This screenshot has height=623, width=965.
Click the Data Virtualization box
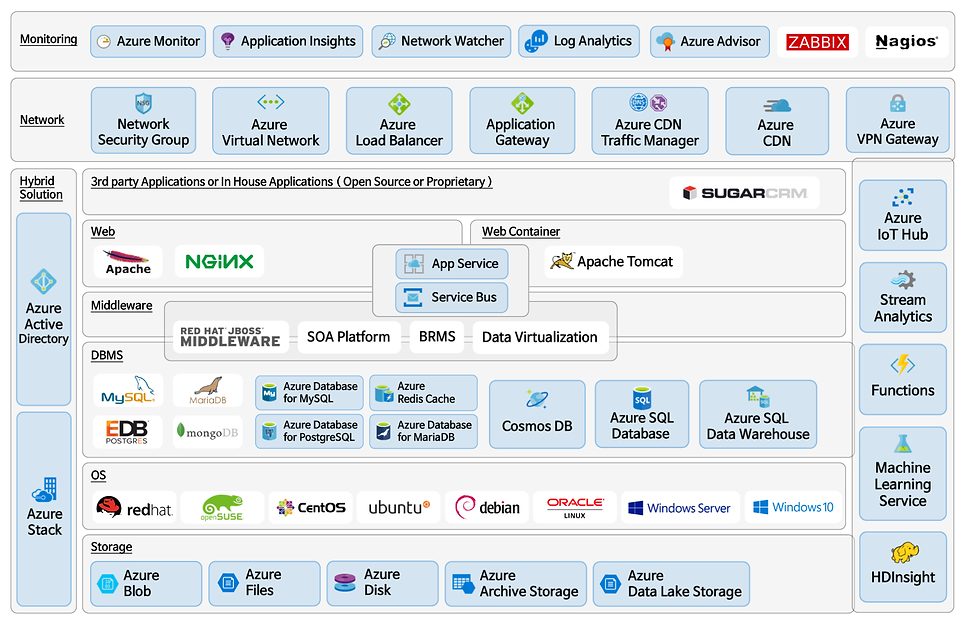click(540, 337)
